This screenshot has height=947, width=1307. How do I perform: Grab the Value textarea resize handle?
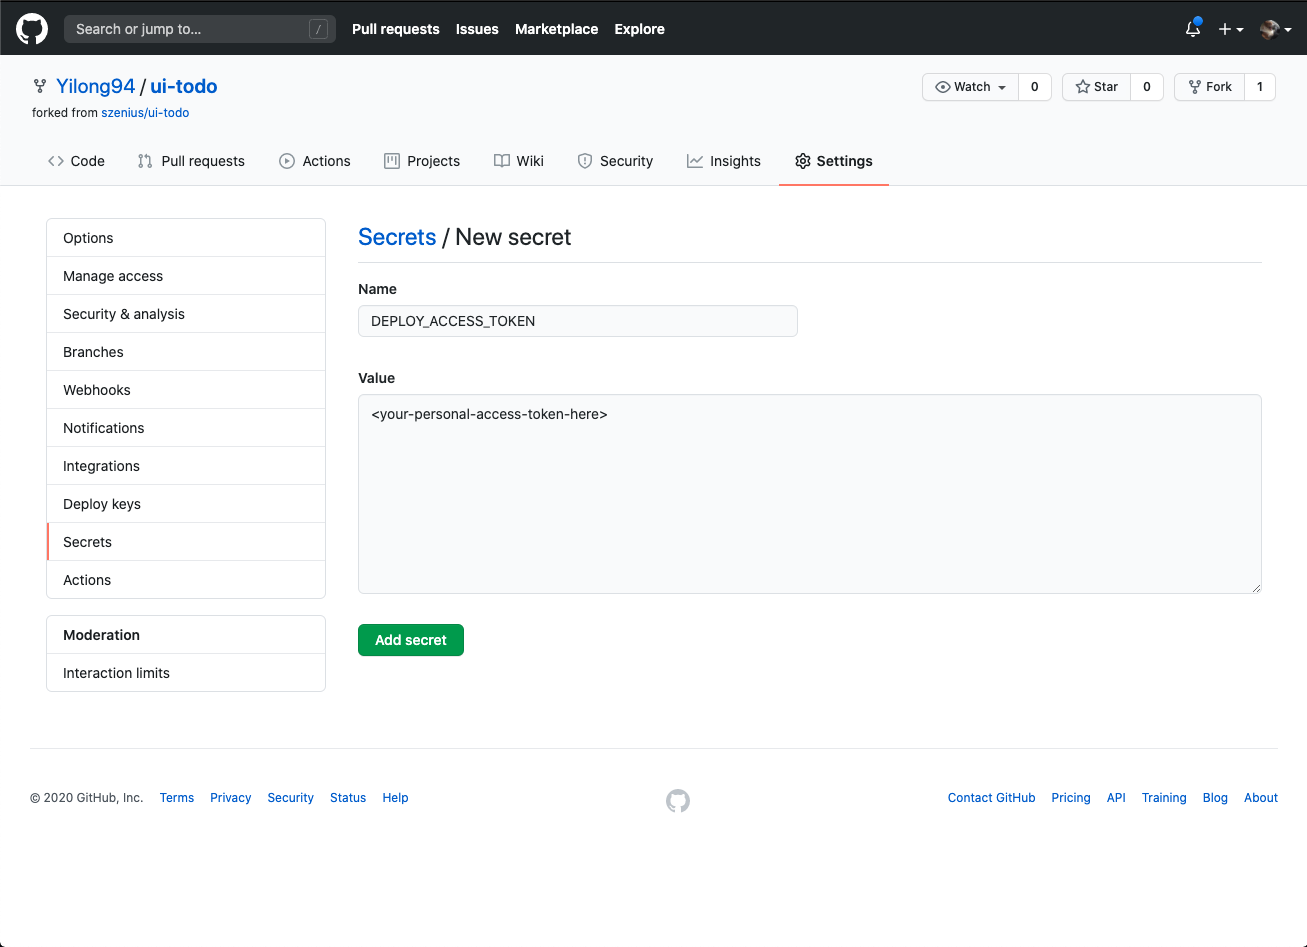[1256, 588]
